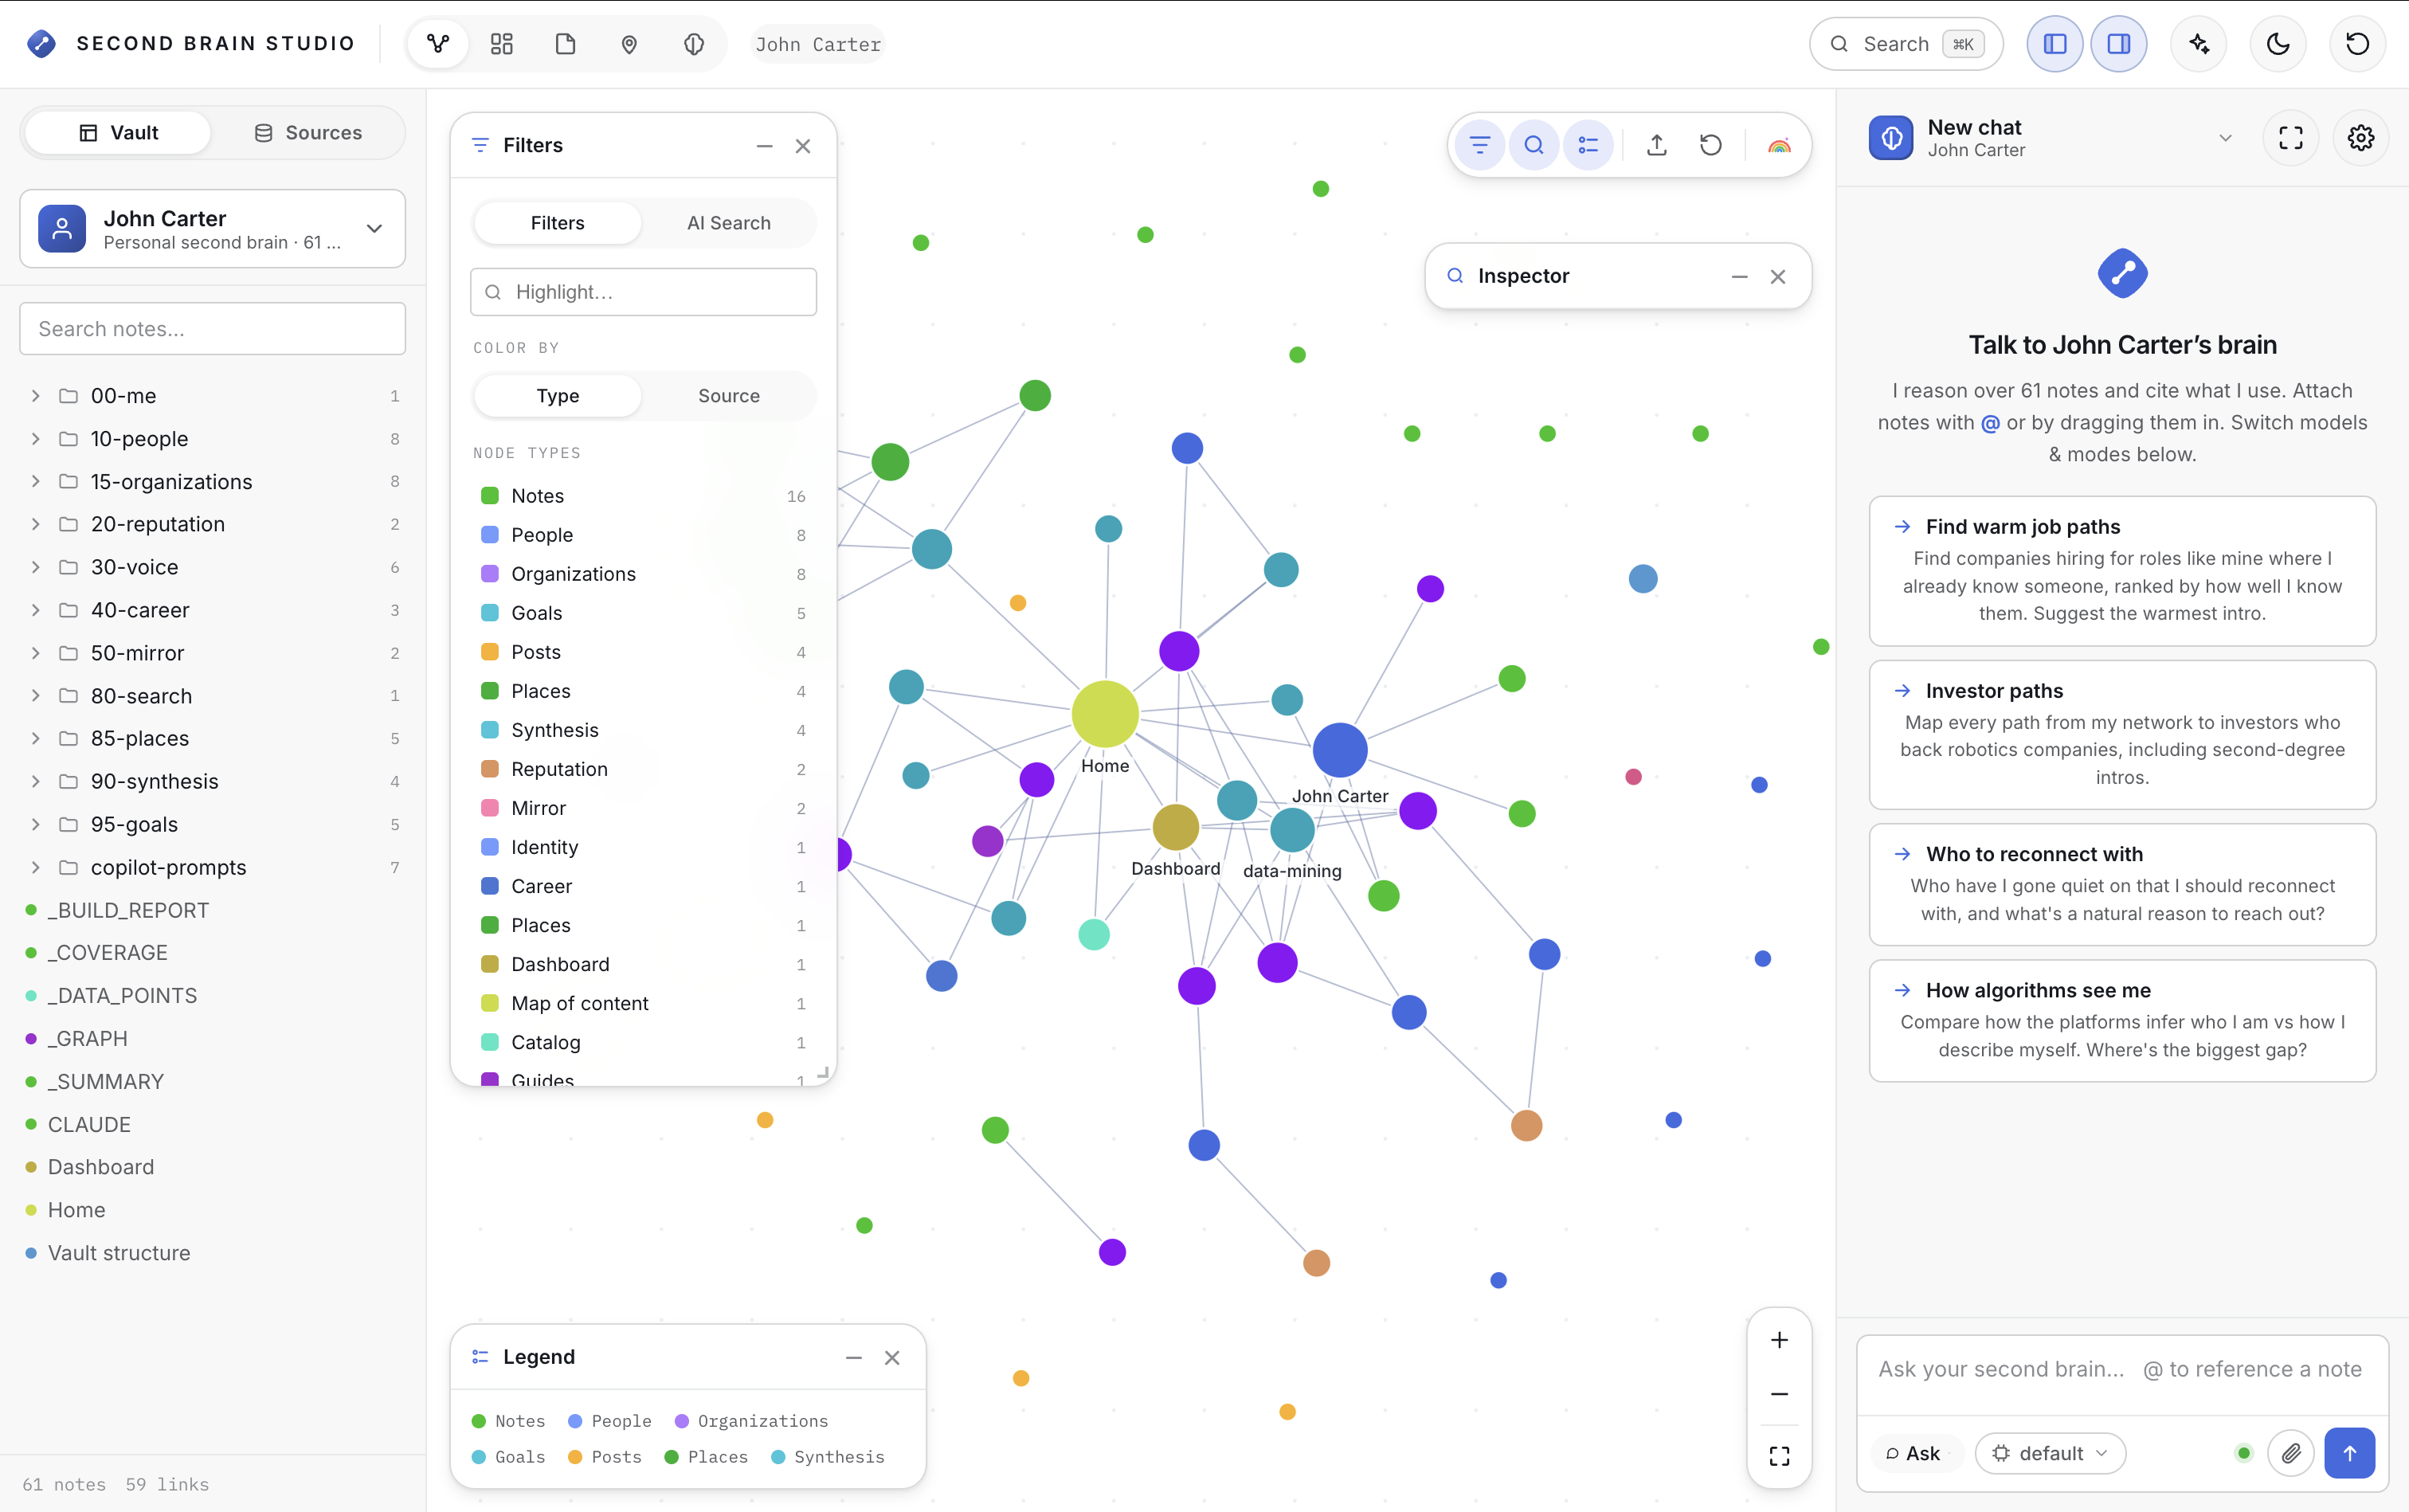This screenshot has height=1512, width=2409.
Task: Click the export upload icon in graph toolbar
Action: click(x=1657, y=146)
